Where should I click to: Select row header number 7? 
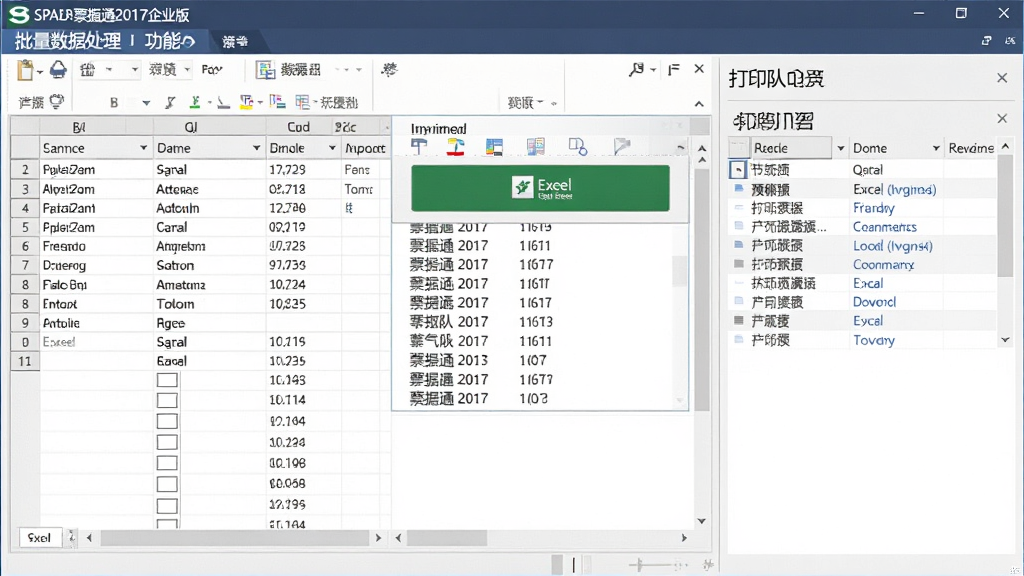click(25, 265)
